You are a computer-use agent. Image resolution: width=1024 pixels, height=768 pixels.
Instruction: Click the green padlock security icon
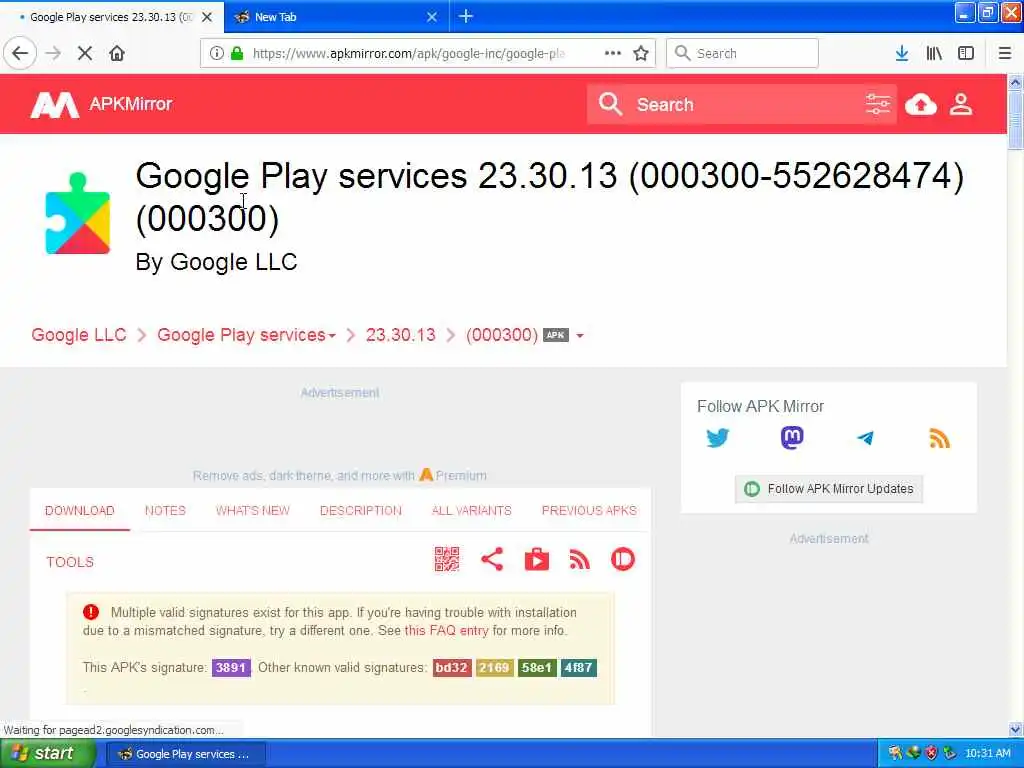pyautogui.click(x=236, y=54)
